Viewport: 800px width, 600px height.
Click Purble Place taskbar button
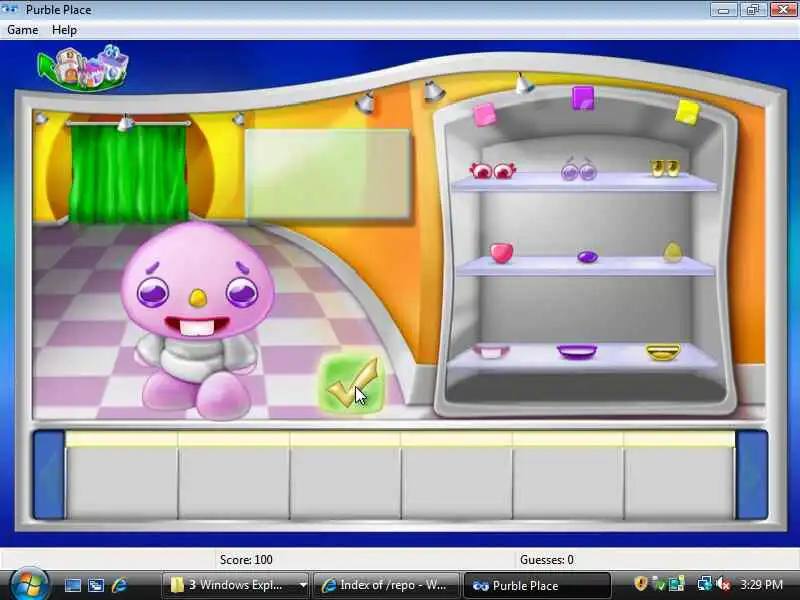pos(537,585)
